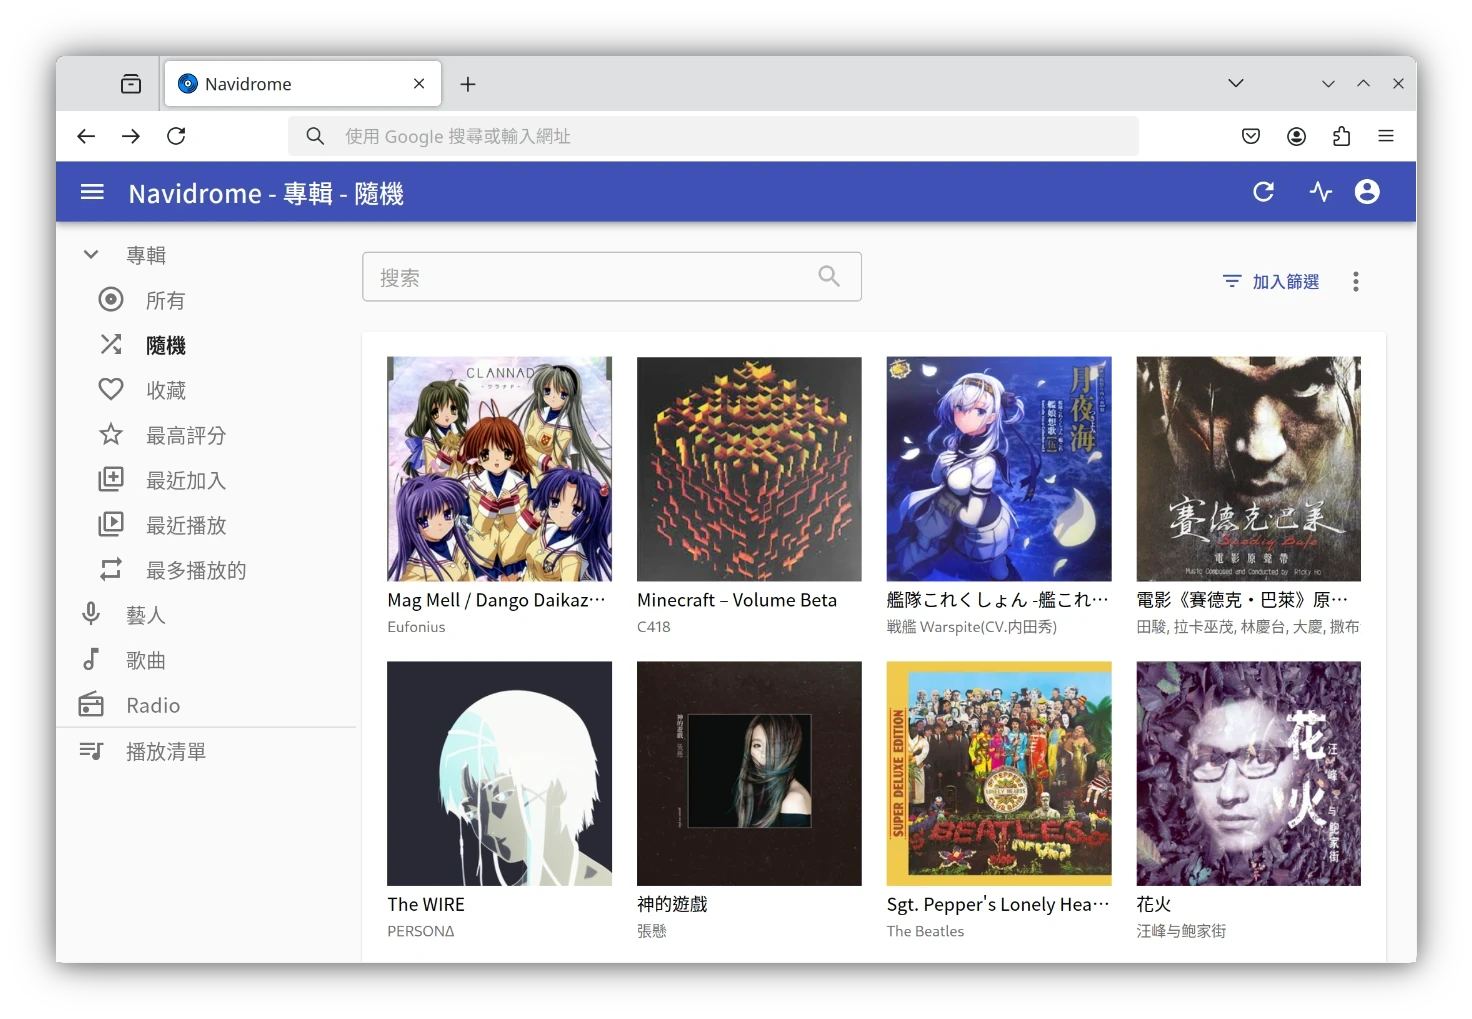Viewport: 1472px width, 1019px height.
Task: Collapse the 專輯 section chevron
Action: (91, 255)
